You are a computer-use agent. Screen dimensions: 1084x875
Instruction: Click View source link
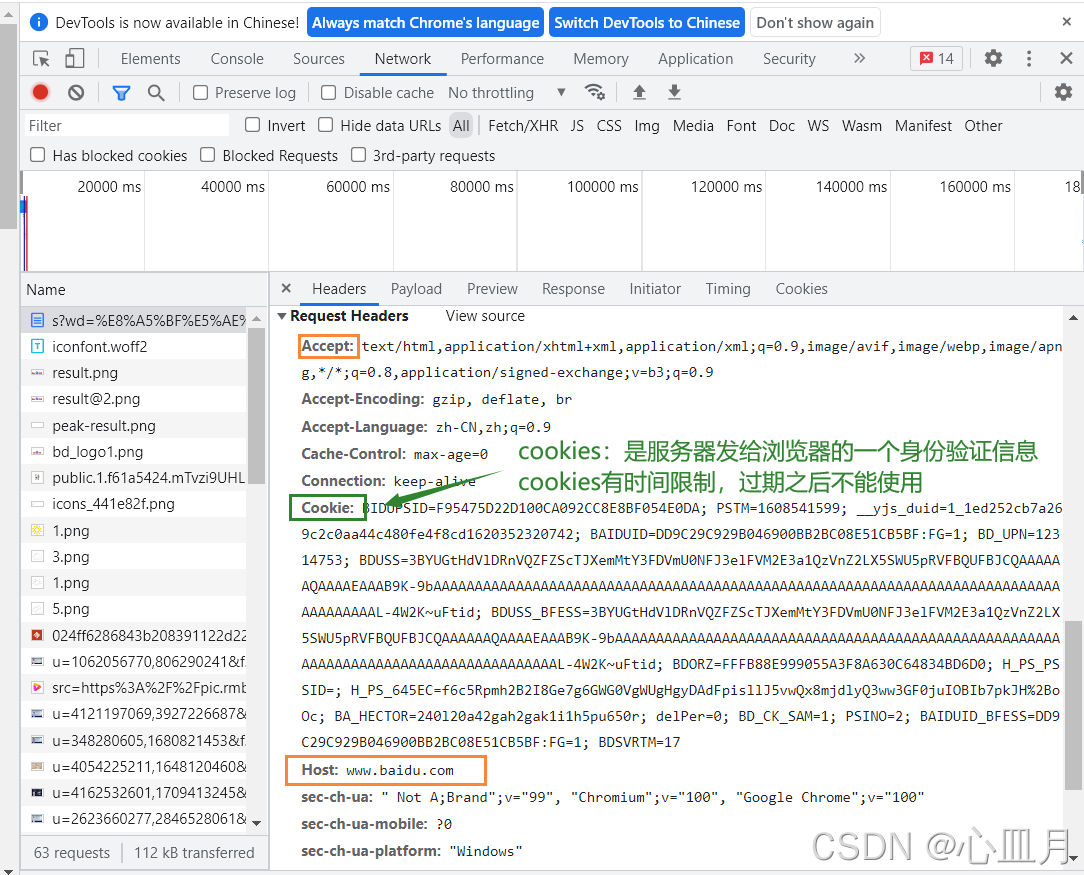click(485, 316)
